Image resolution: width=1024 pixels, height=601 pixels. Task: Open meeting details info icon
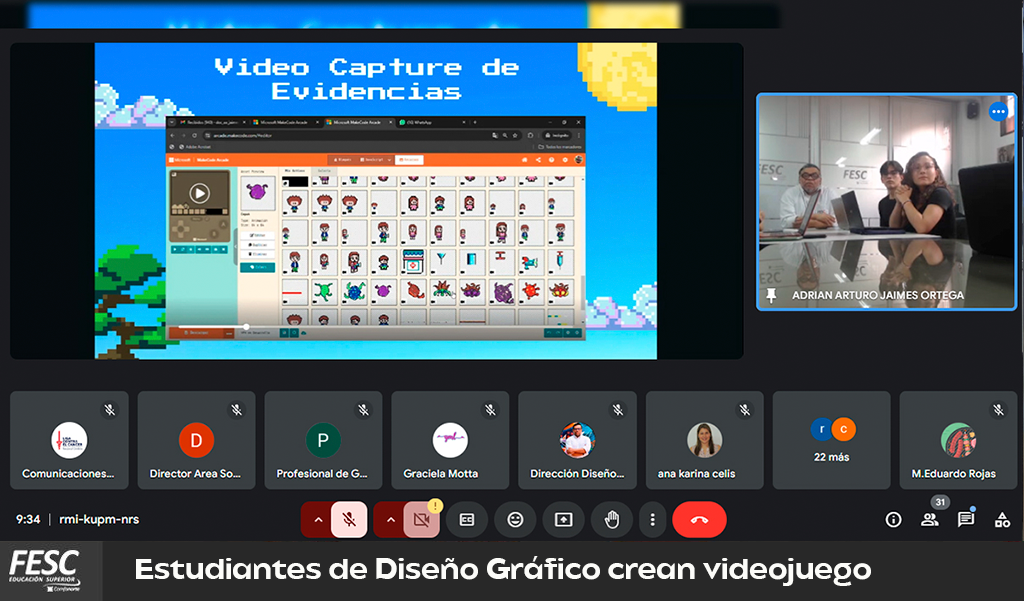coord(893,520)
